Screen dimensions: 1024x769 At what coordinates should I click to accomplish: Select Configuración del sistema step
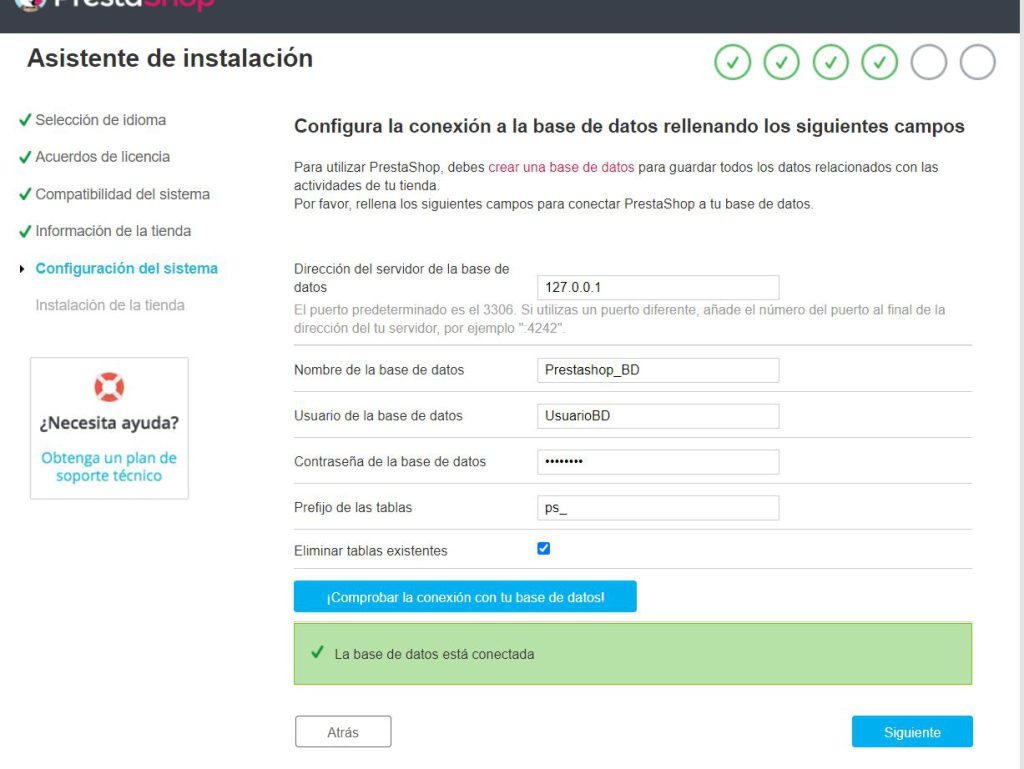127,268
